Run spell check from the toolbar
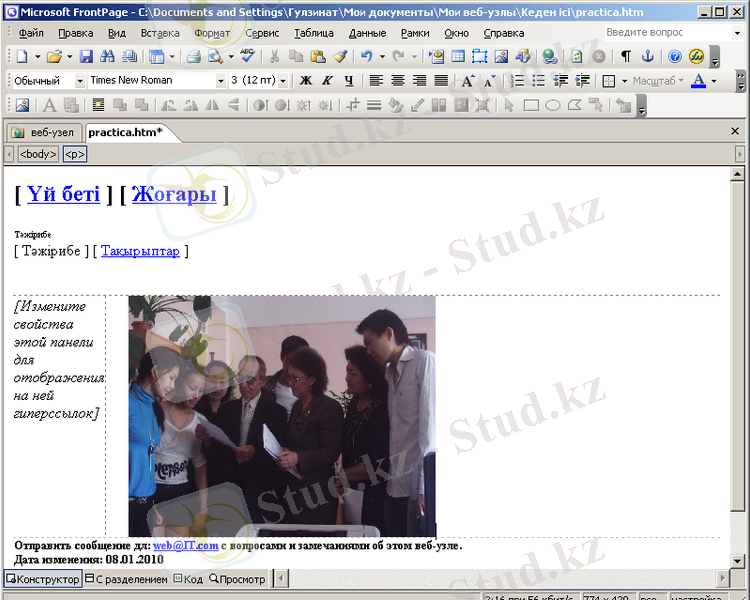Image resolution: width=750 pixels, height=600 pixels. click(246, 57)
